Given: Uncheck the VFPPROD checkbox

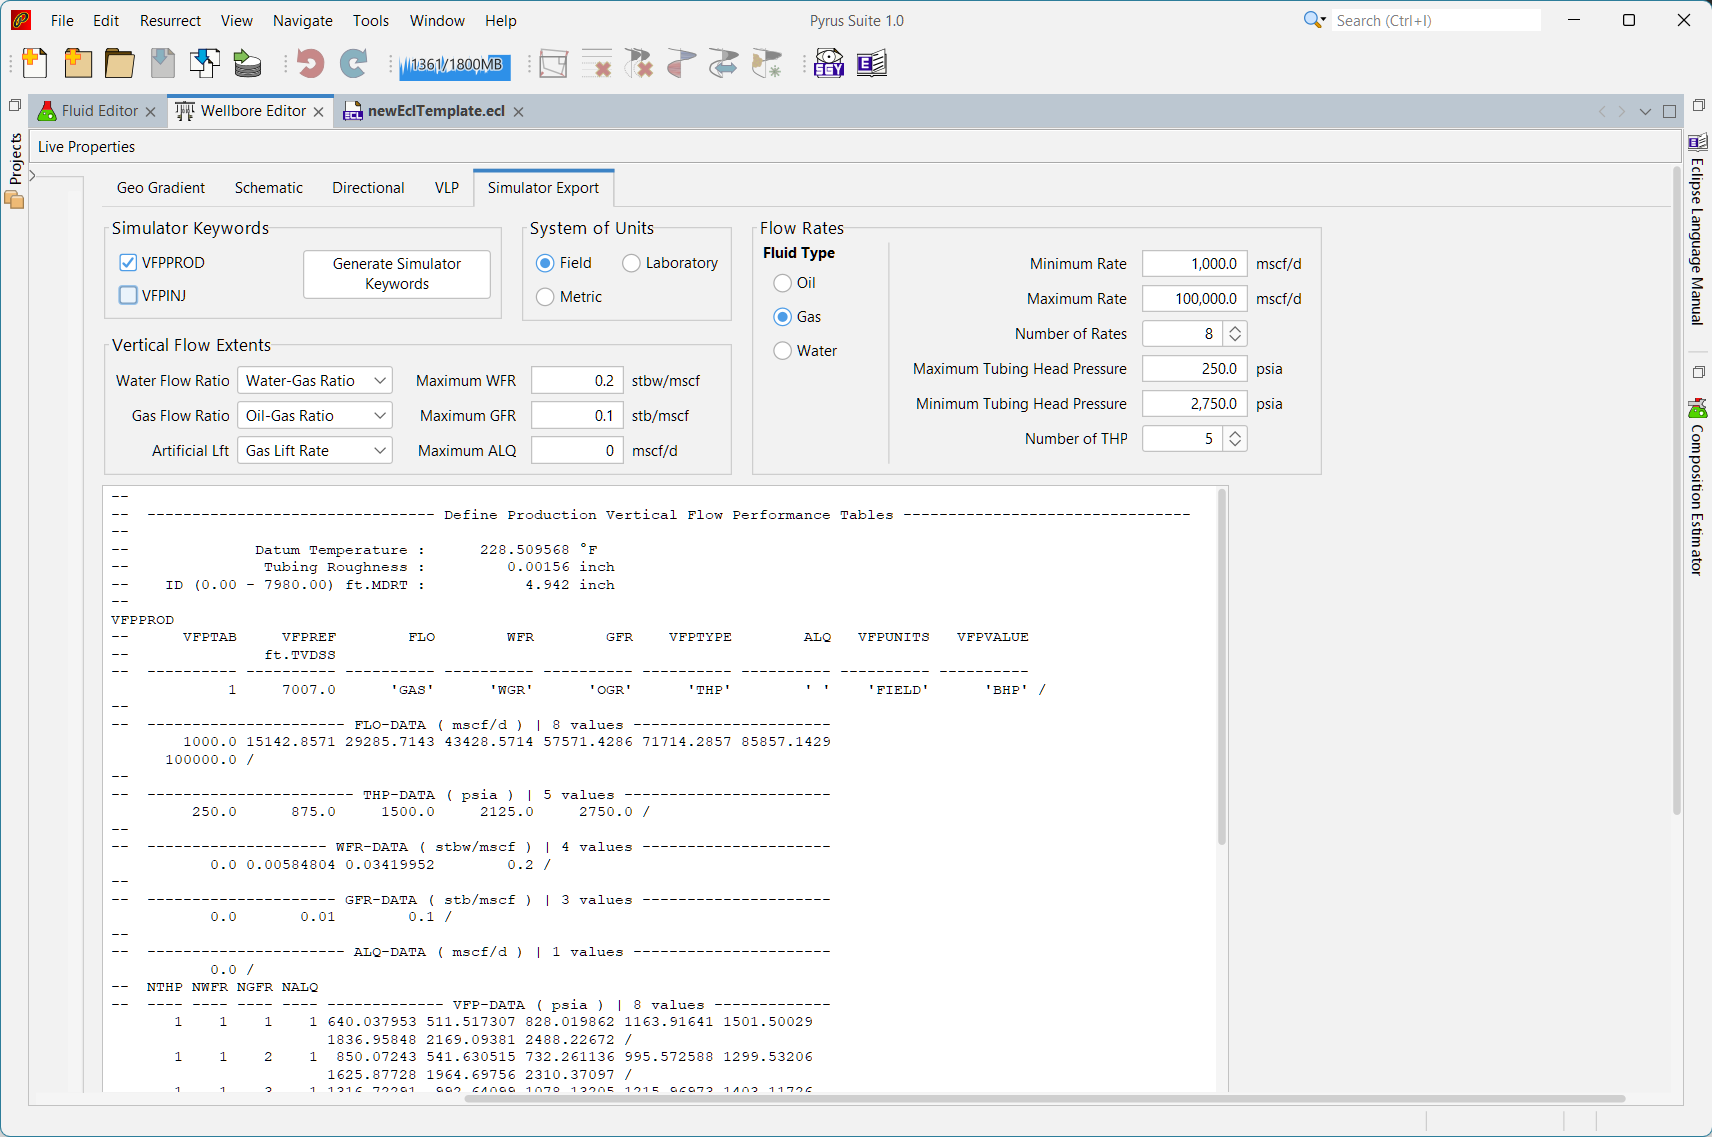Looking at the screenshot, I should tap(128, 262).
